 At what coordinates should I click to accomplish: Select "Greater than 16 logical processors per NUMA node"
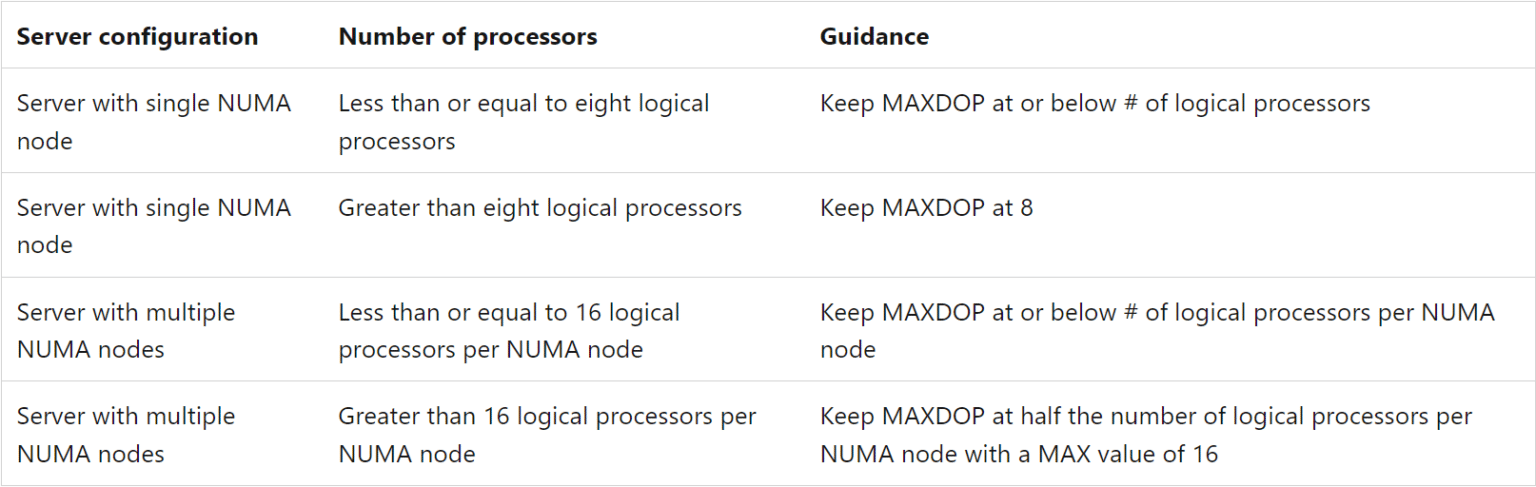(547, 435)
